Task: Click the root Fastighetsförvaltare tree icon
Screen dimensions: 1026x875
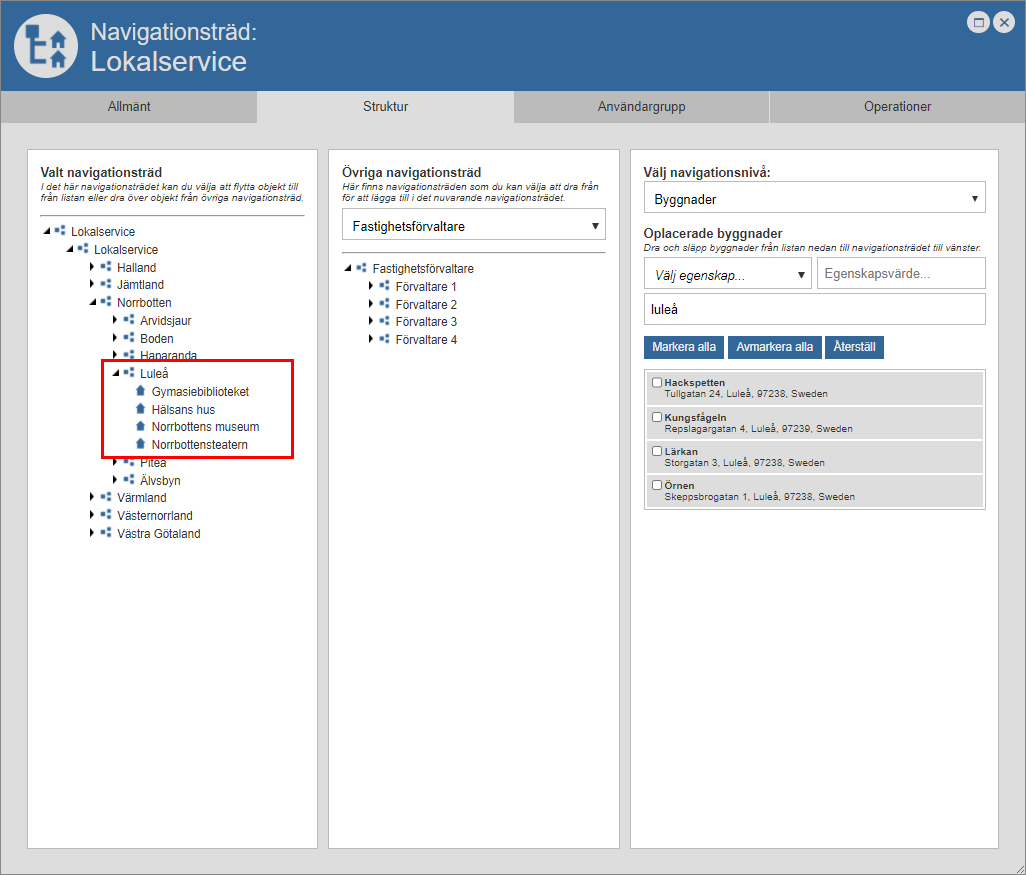Action: click(361, 269)
